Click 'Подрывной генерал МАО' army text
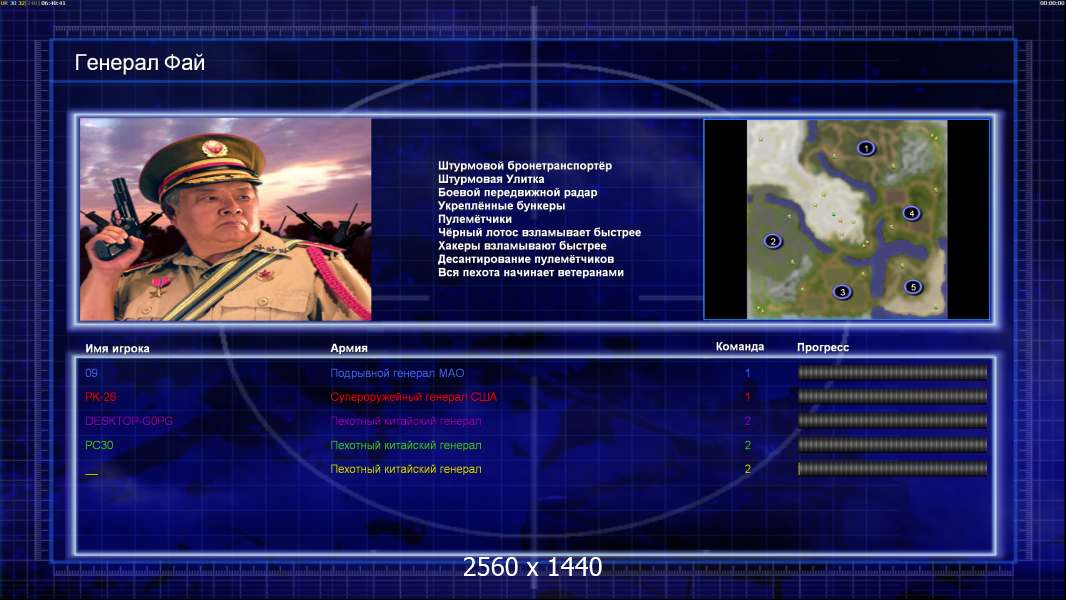The height and width of the screenshot is (600, 1066). click(397, 373)
